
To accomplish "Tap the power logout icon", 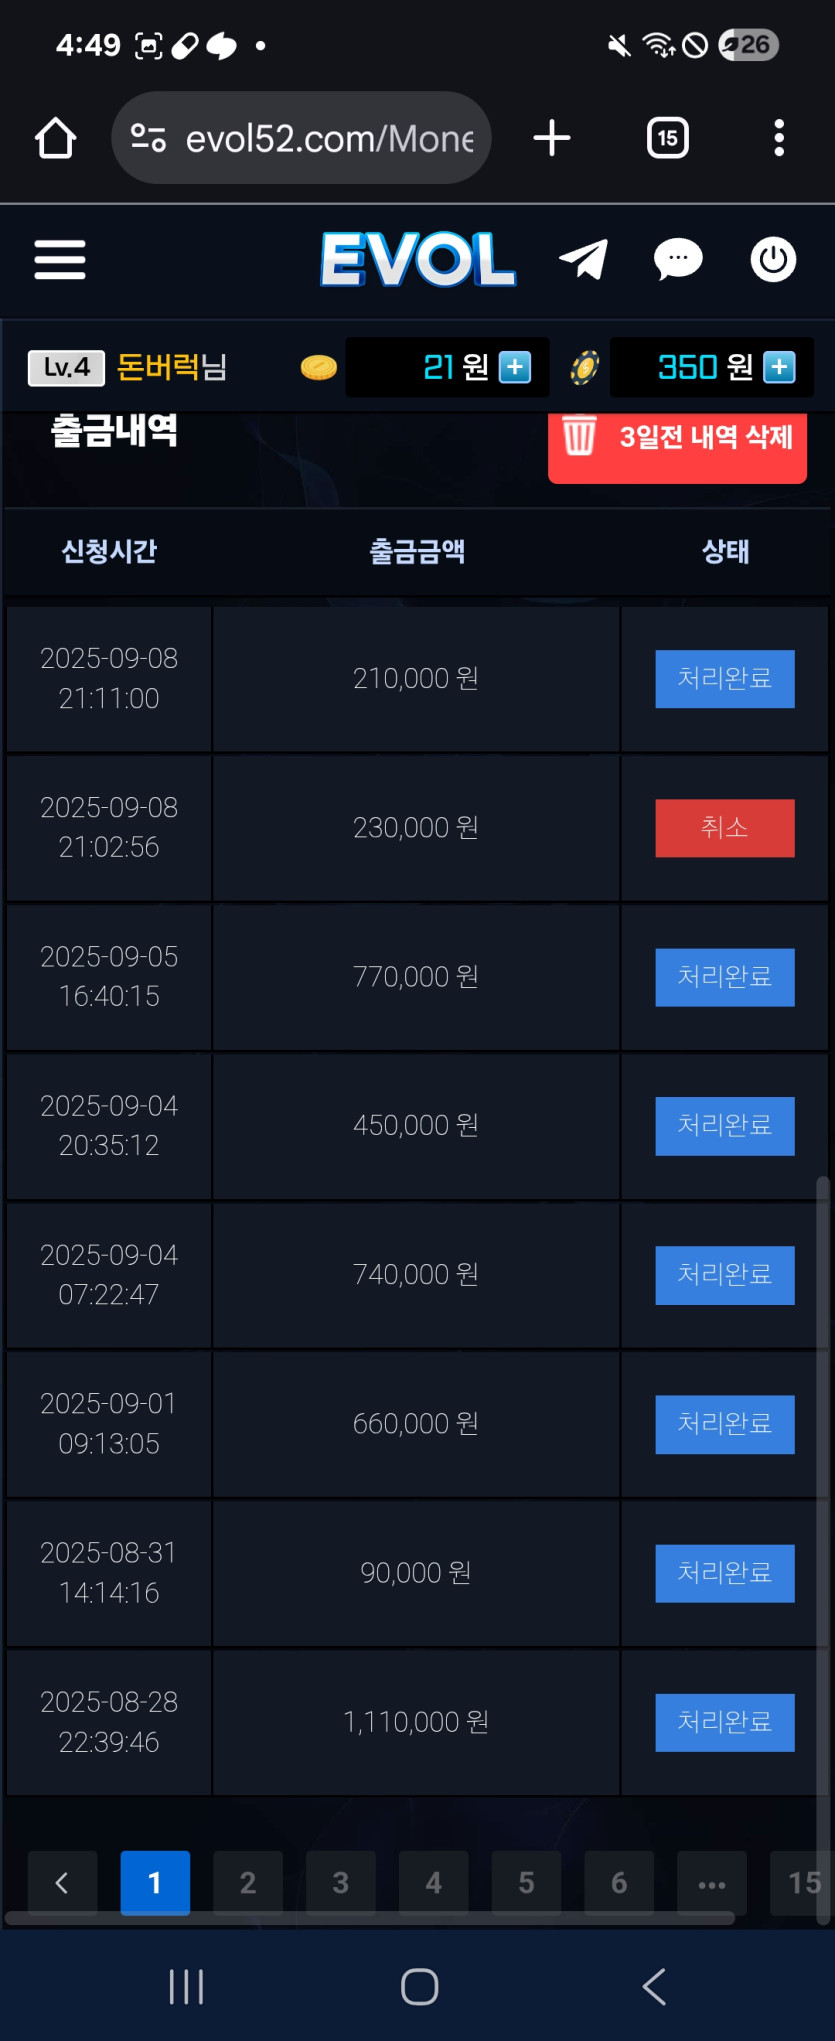I will [x=773, y=260].
